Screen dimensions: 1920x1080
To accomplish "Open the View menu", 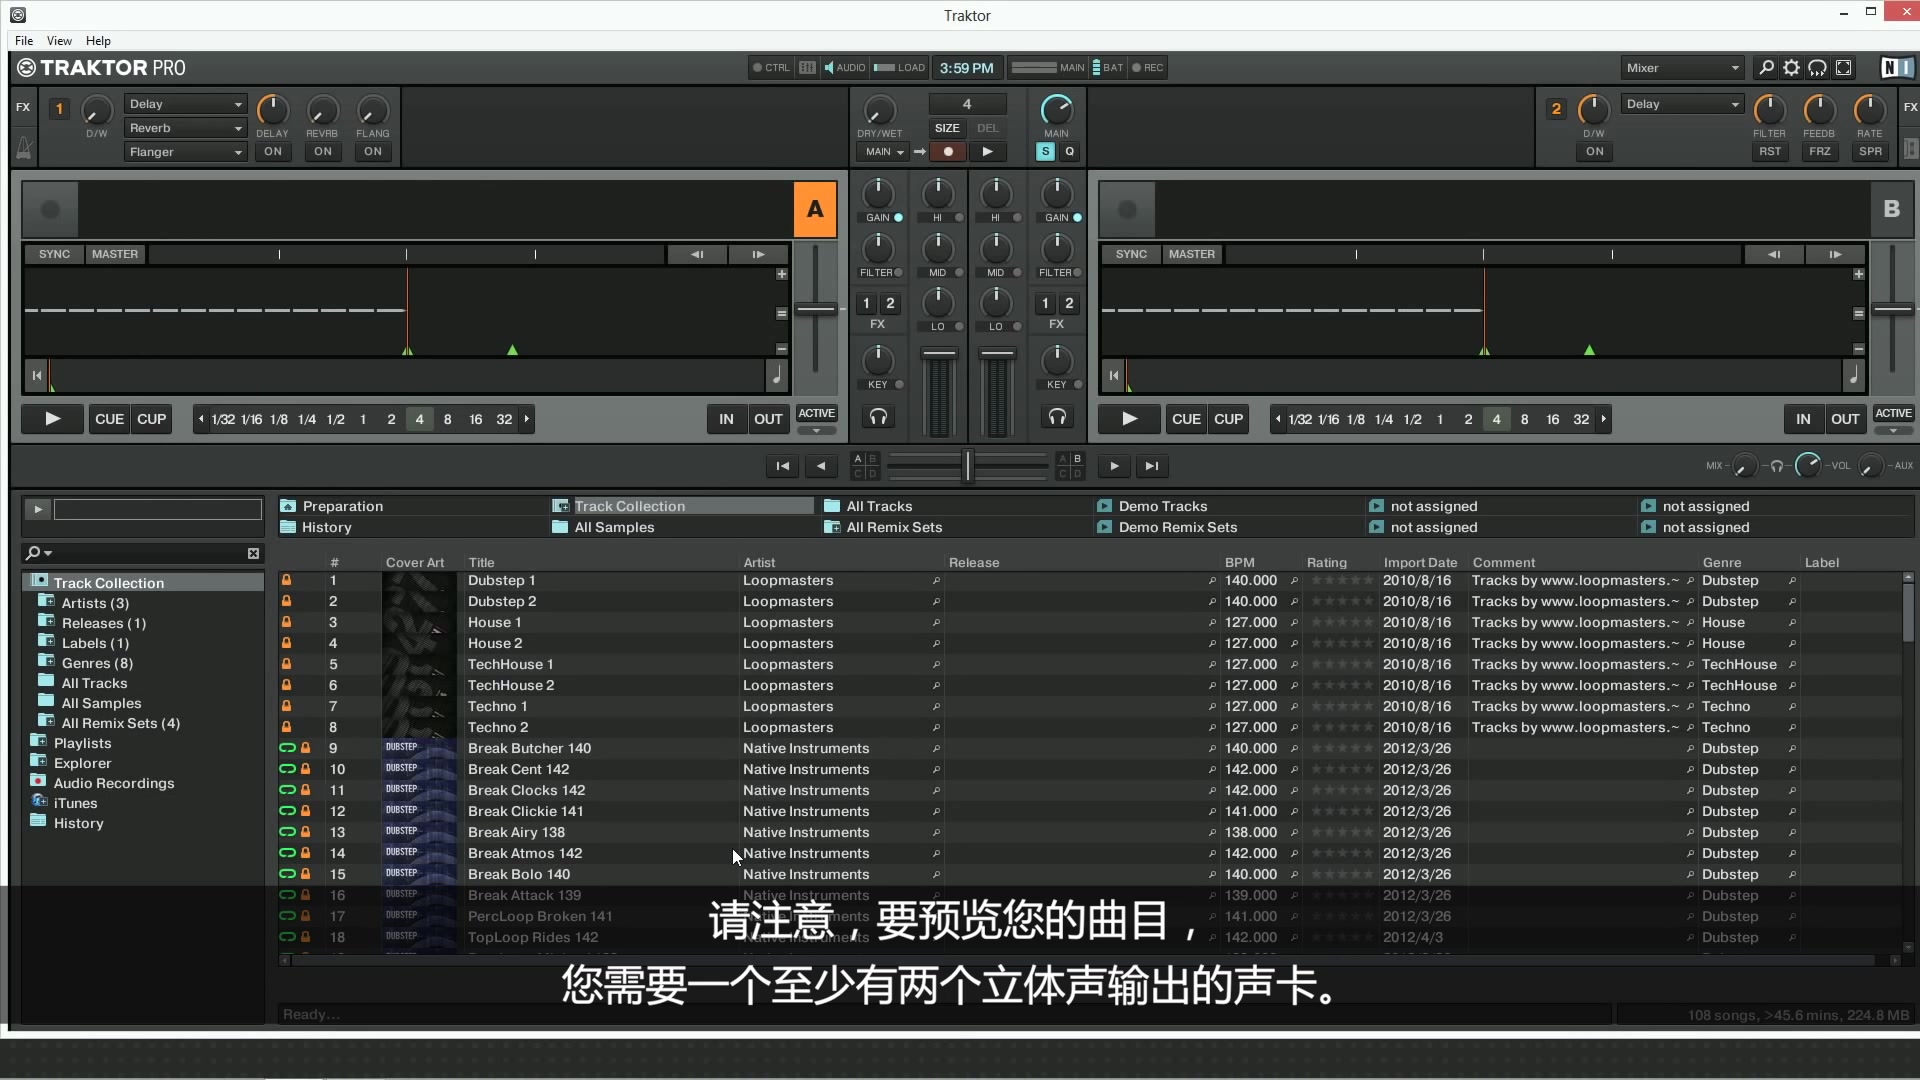I will tap(59, 41).
